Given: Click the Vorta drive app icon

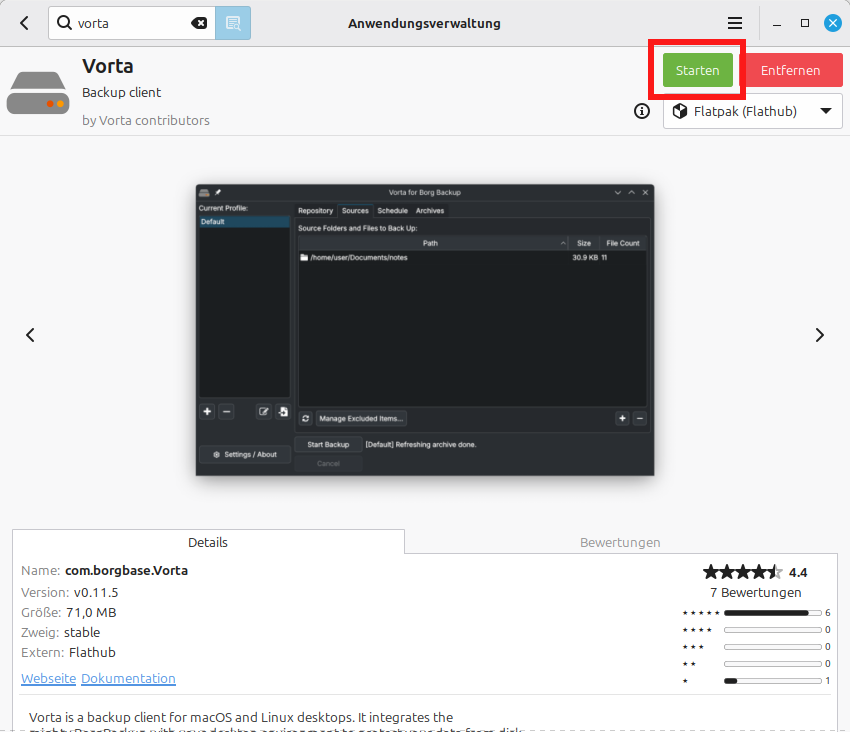Looking at the screenshot, I should click(x=38, y=93).
